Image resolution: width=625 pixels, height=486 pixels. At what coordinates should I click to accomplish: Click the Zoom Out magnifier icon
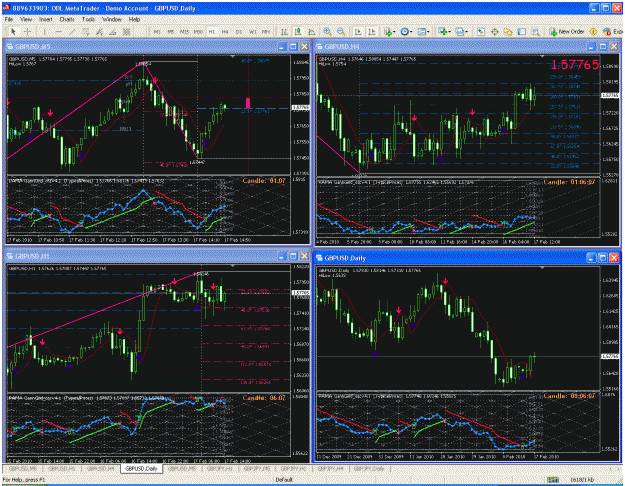click(341, 31)
